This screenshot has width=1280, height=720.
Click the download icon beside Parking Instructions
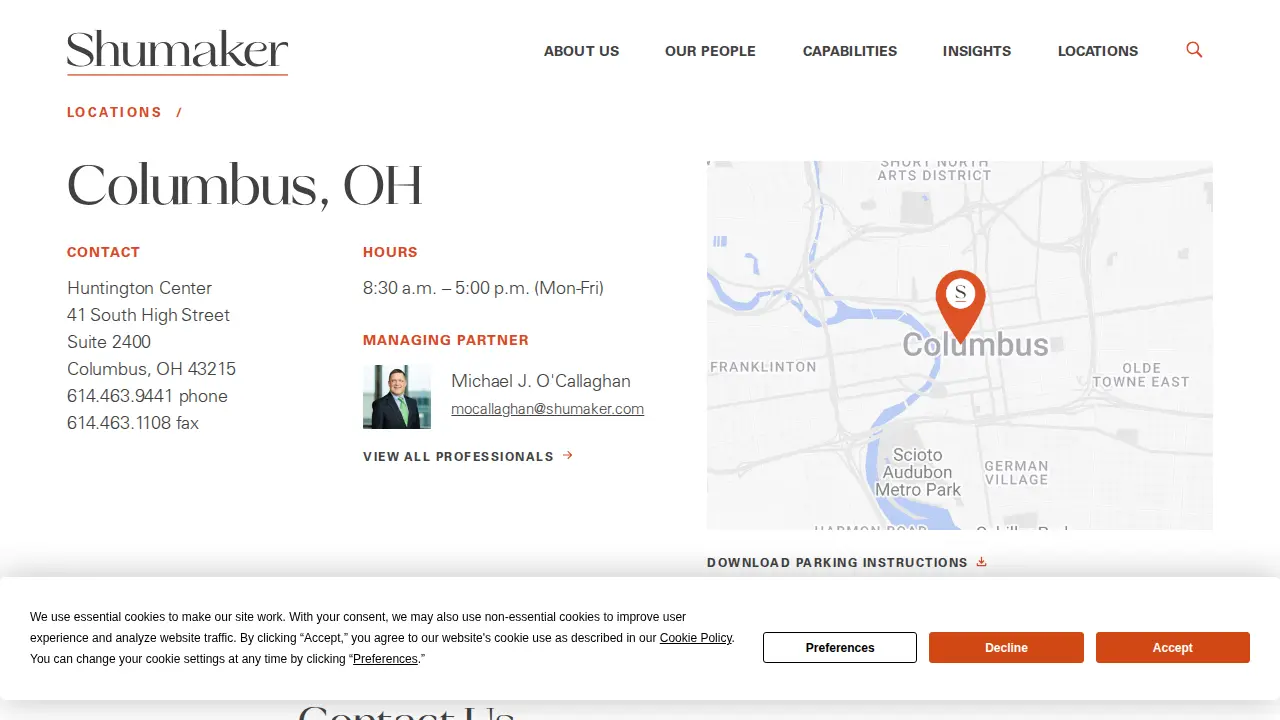(981, 562)
